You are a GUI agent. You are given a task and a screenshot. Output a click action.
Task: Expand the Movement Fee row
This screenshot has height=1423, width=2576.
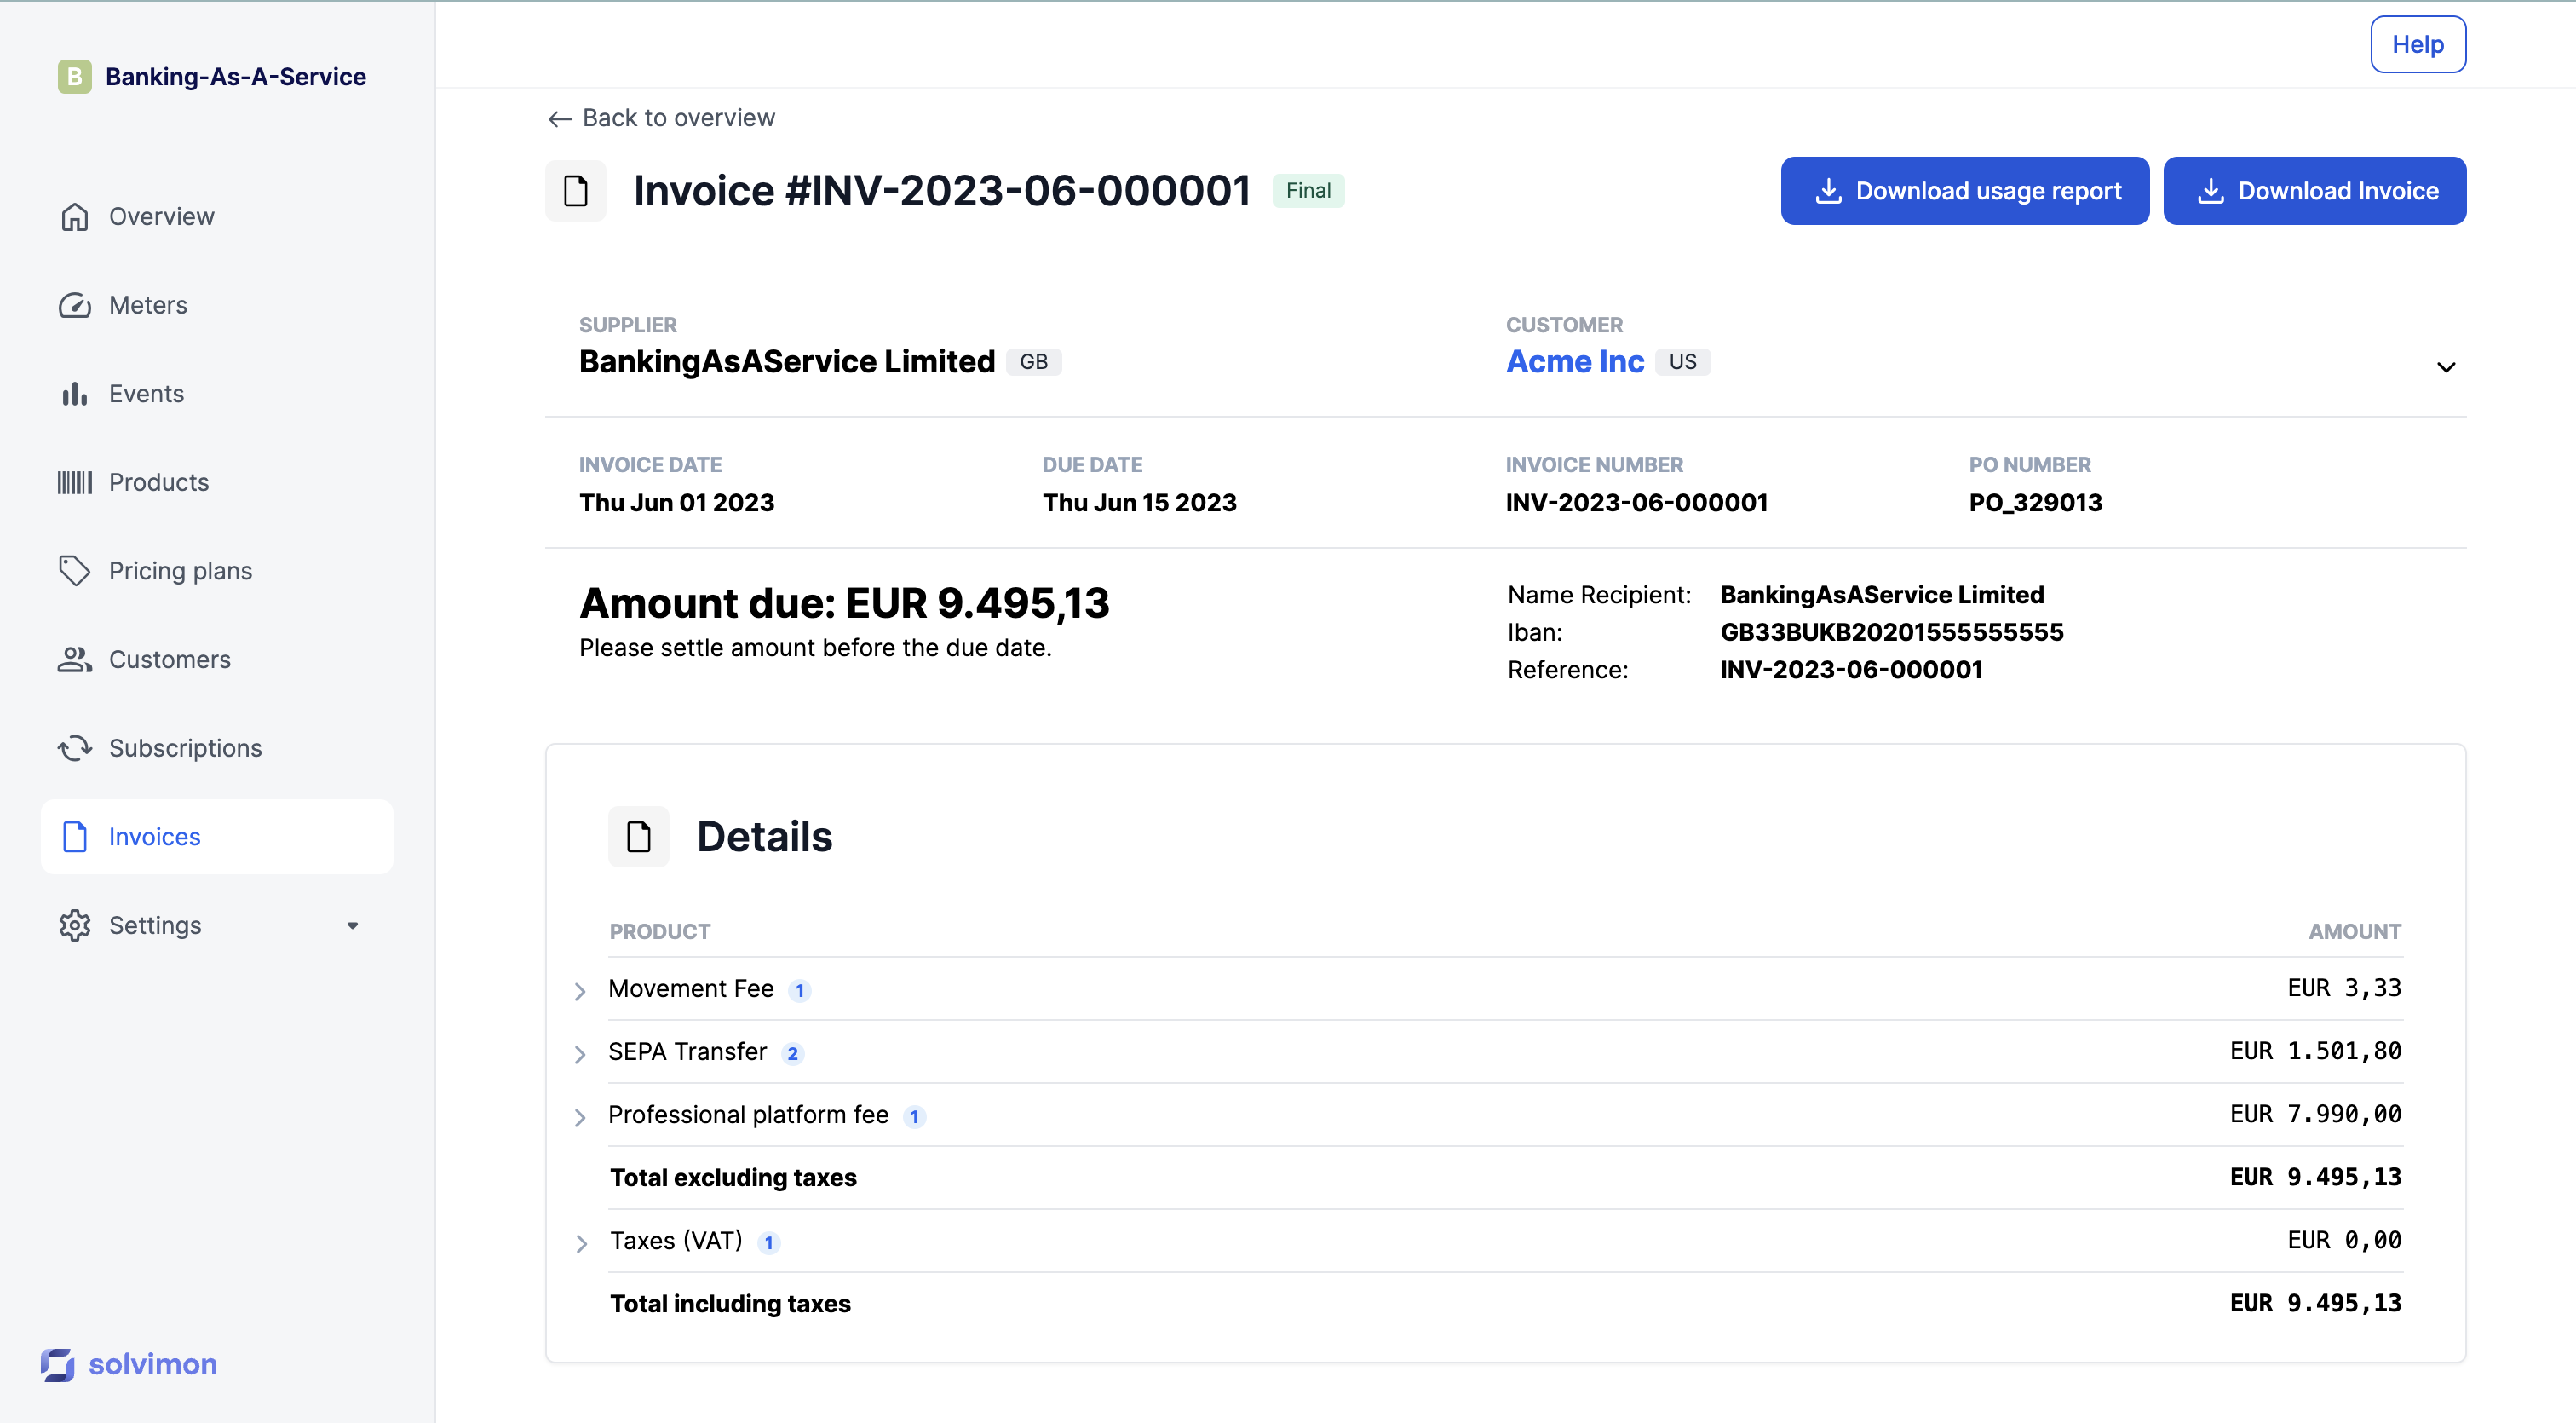point(580,990)
